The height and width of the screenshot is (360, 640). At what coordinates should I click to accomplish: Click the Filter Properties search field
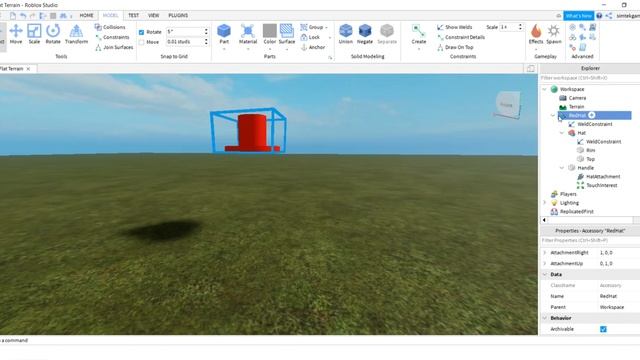coord(590,240)
